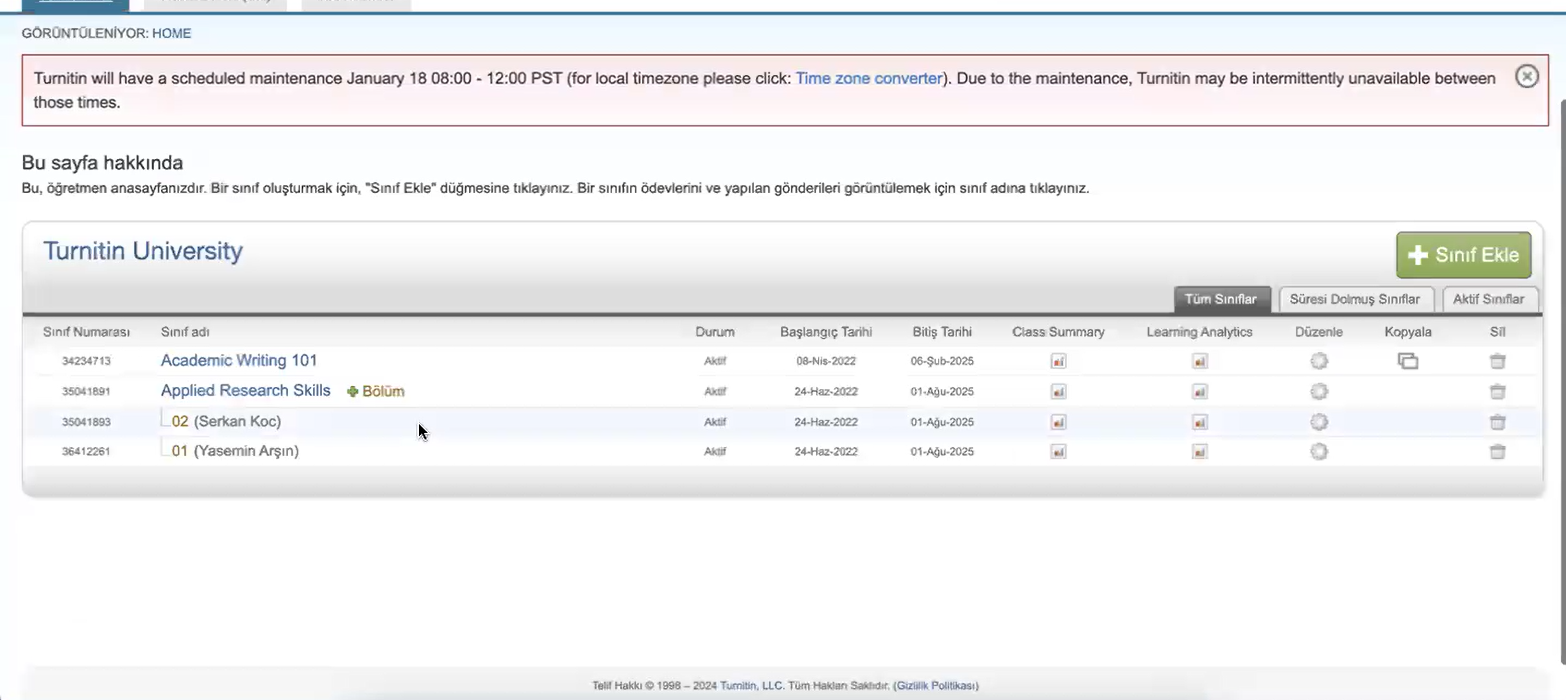The width and height of the screenshot is (1566, 700).
Task: Switch to Süresi Dolmuş Sınıflar tab
Action: pyautogui.click(x=1355, y=299)
